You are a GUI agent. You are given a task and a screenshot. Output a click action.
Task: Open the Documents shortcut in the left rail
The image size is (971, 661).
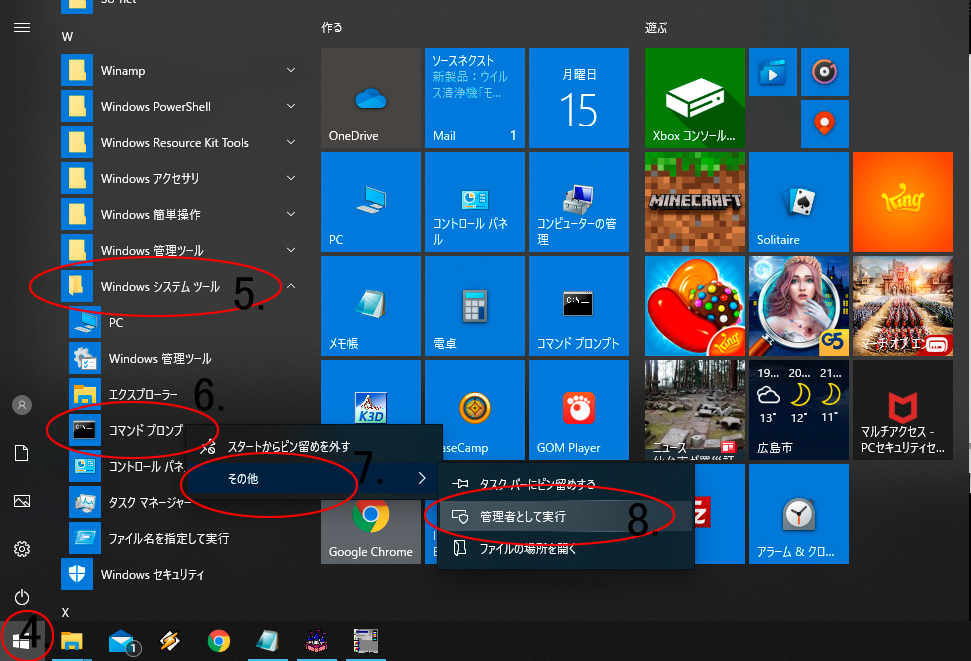pos(22,453)
